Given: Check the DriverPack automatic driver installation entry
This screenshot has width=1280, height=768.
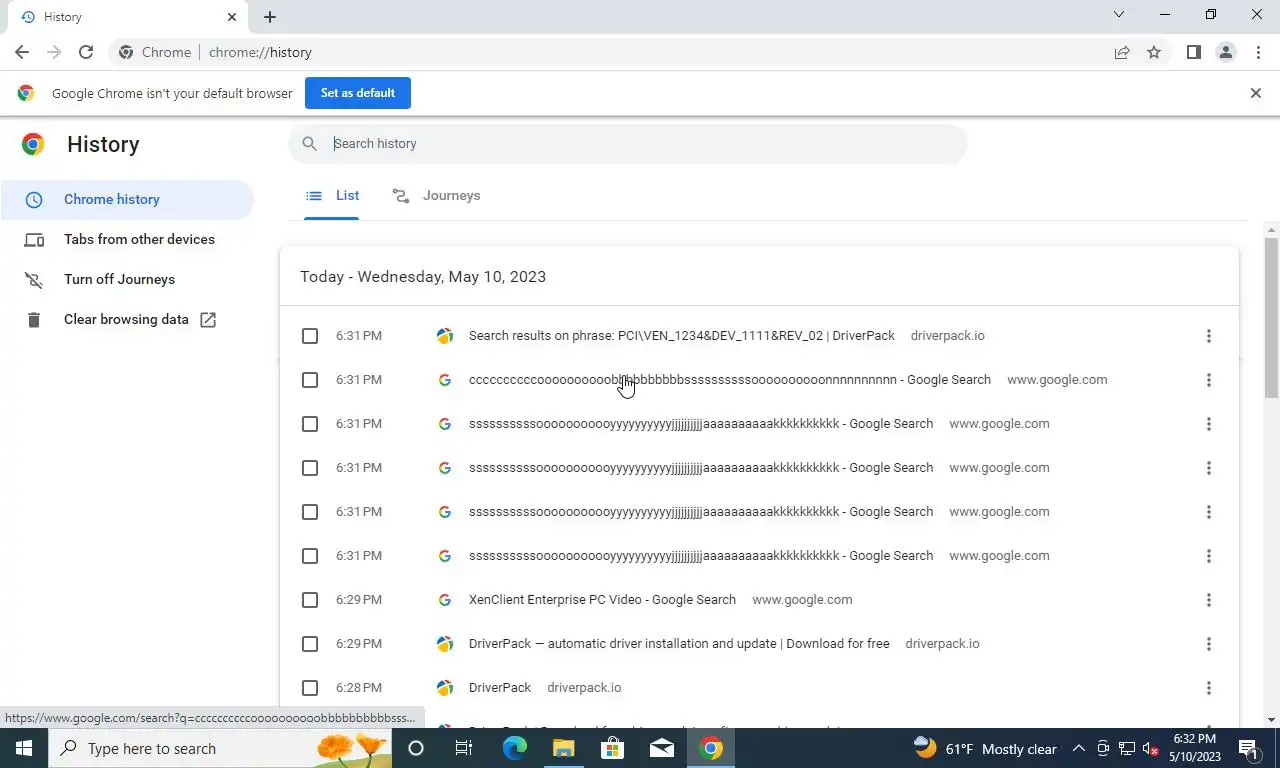Looking at the screenshot, I should [x=310, y=644].
